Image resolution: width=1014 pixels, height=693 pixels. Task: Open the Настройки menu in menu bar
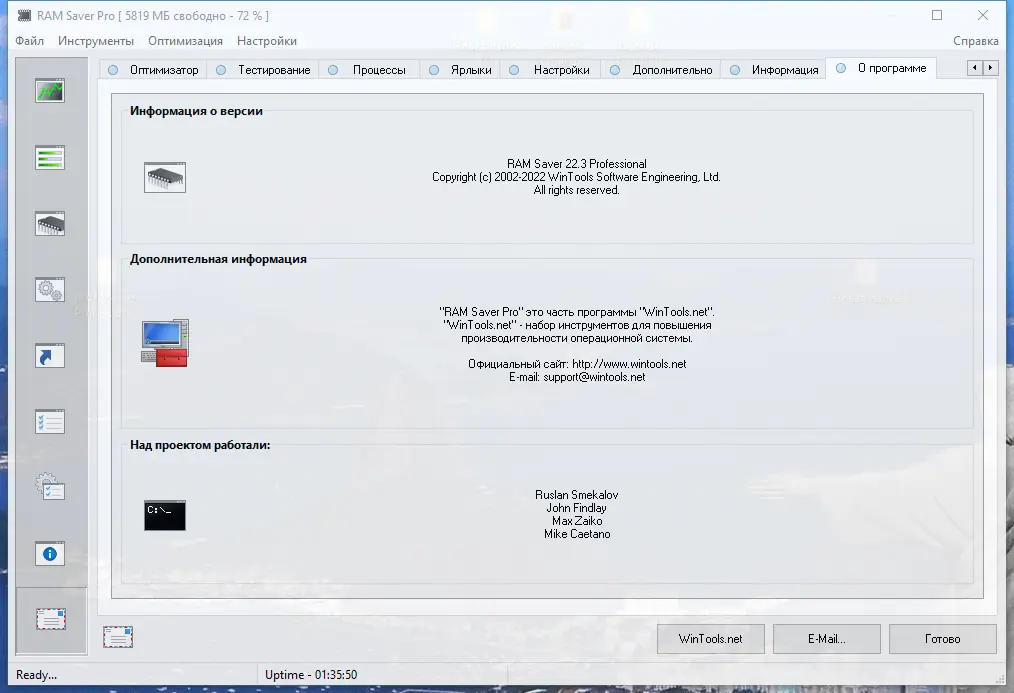pos(266,41)
